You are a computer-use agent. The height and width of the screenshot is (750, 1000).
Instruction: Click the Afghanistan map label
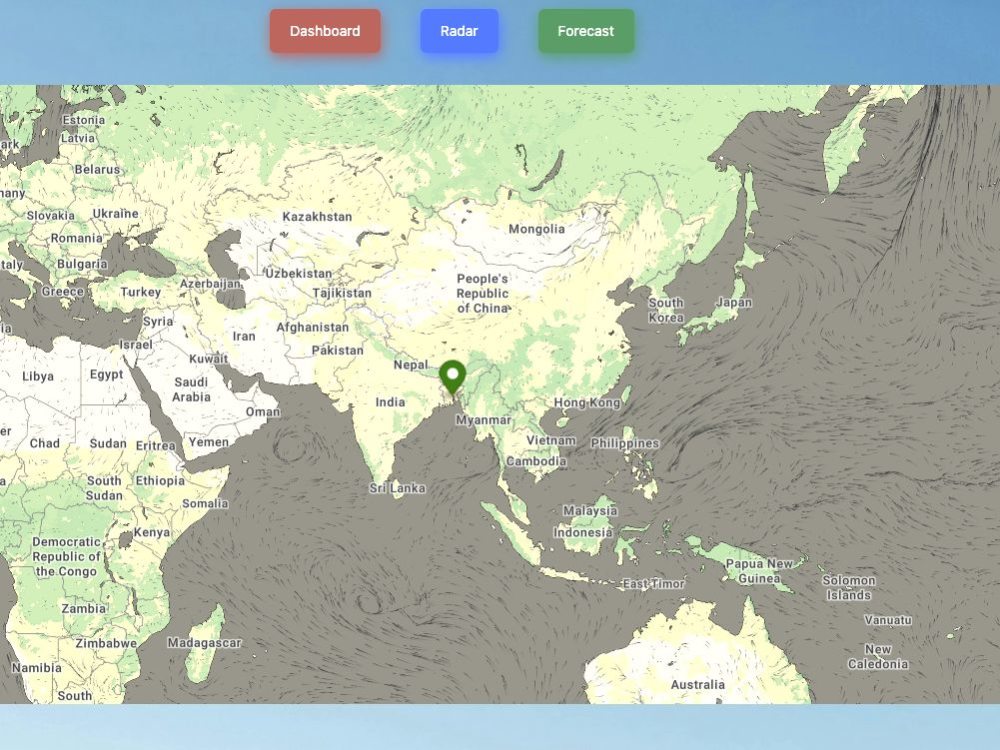(312, 327)
